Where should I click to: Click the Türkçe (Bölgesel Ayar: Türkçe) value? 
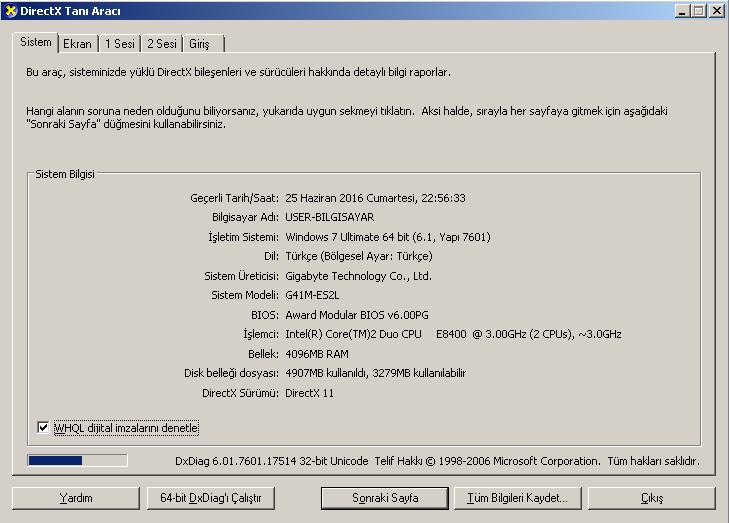(x=358, y=256)
